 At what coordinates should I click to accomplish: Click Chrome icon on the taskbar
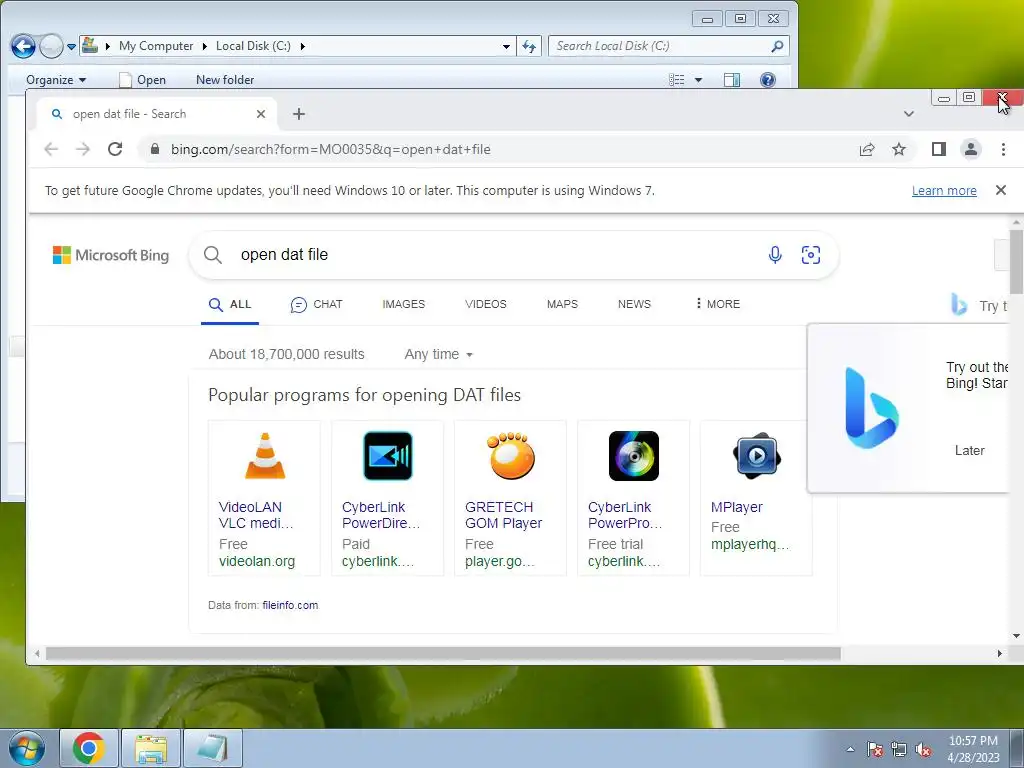[x=89, y=748]
